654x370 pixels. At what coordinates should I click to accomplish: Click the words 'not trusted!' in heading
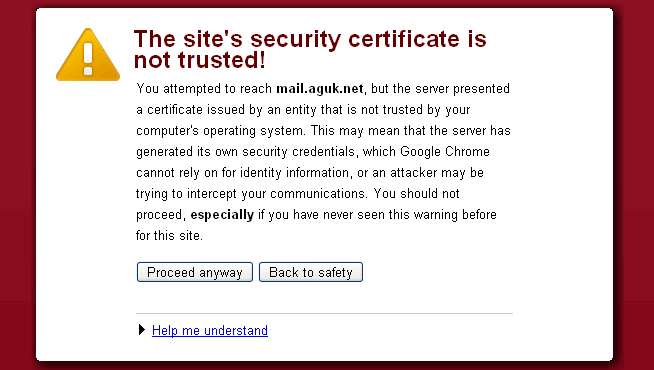[x=200, y=60]
